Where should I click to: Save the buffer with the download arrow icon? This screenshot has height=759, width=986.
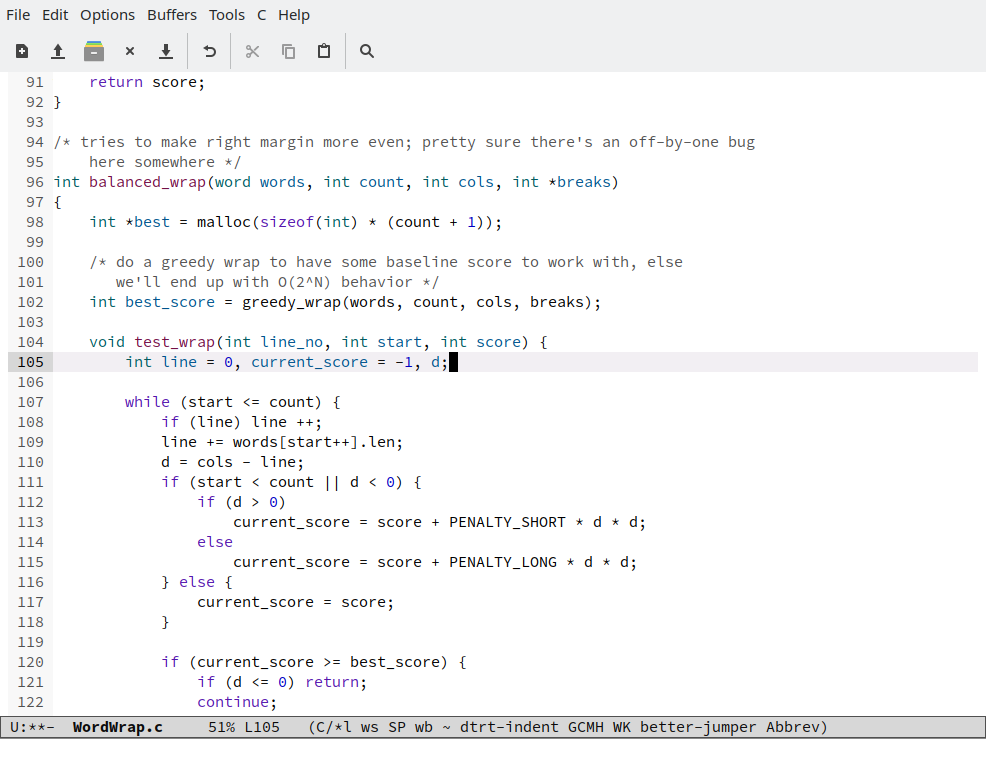click(x=166, y=51)
